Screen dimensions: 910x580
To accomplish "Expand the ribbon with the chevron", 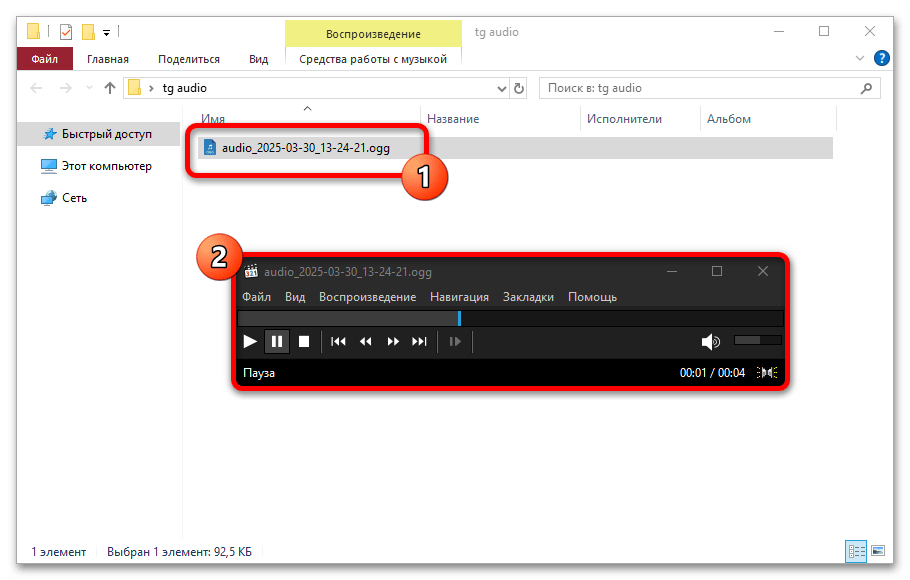I will (860, 58).
